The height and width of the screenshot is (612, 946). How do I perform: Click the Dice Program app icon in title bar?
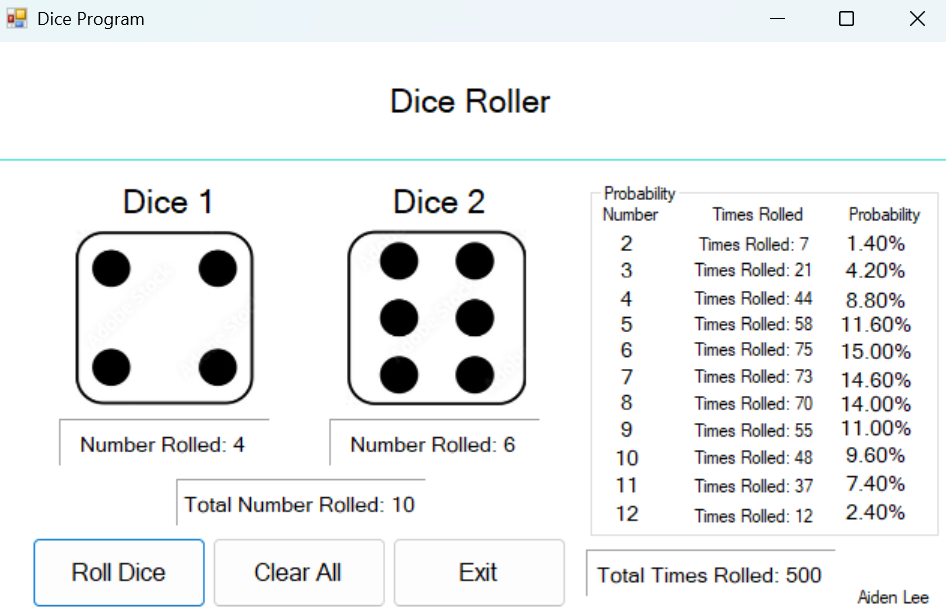click(x=17, y=19)
